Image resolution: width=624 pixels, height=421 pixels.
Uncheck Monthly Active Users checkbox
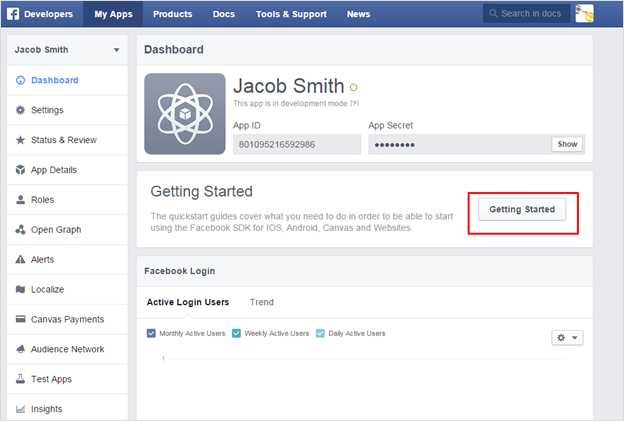(151, 333)
